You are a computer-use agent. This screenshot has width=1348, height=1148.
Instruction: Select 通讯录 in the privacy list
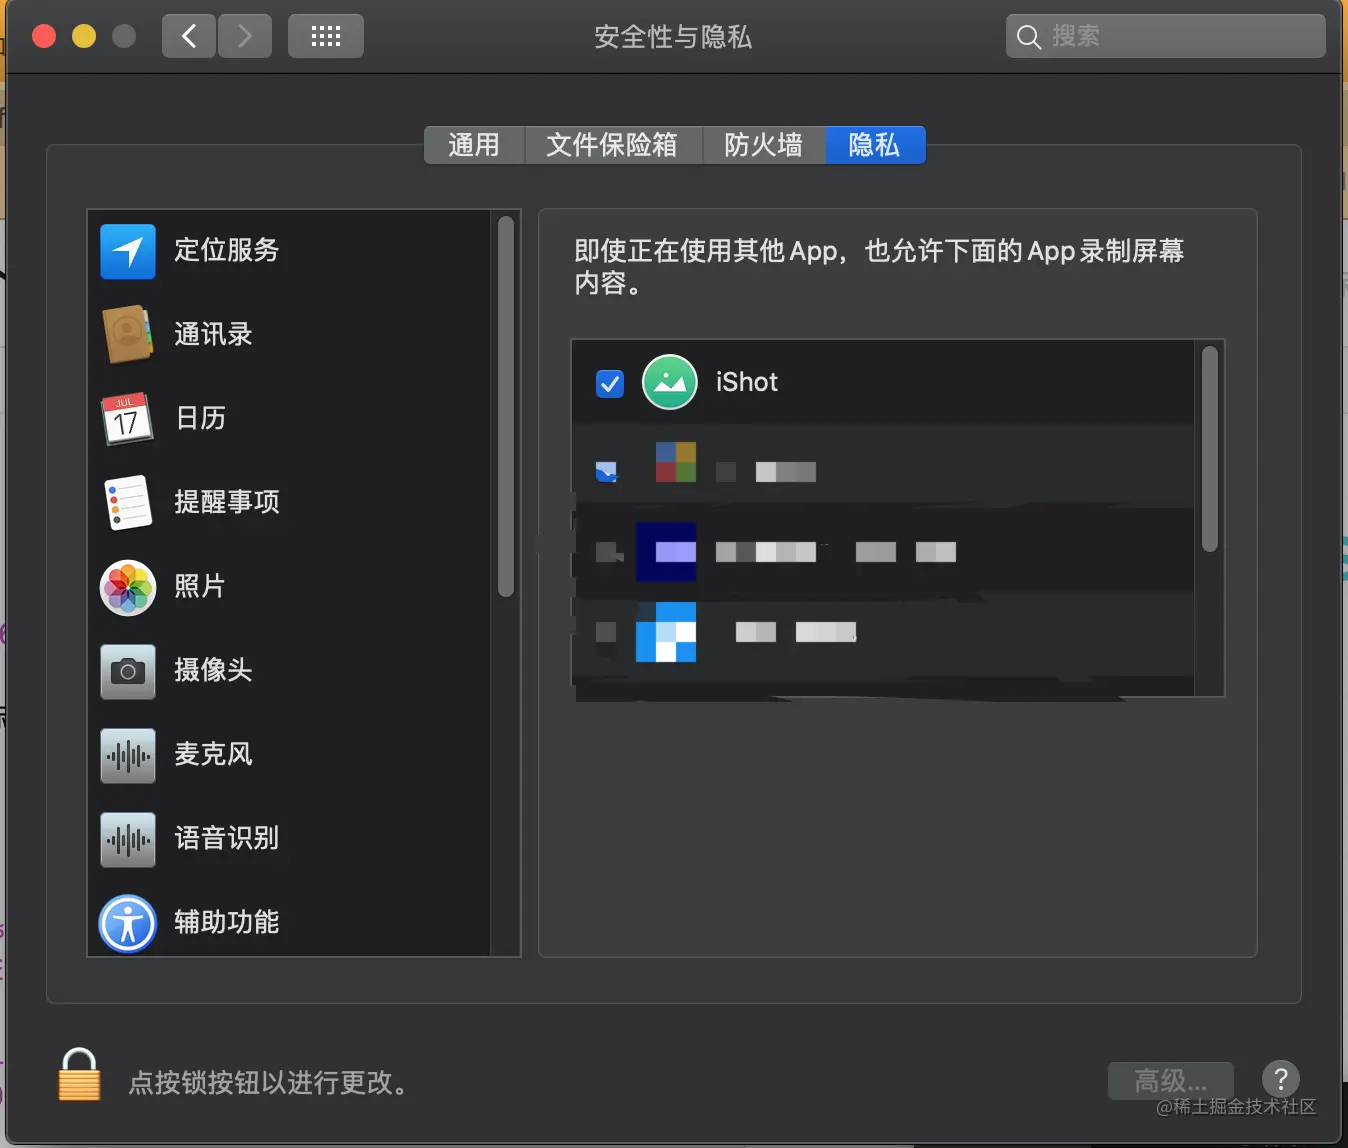289,335
